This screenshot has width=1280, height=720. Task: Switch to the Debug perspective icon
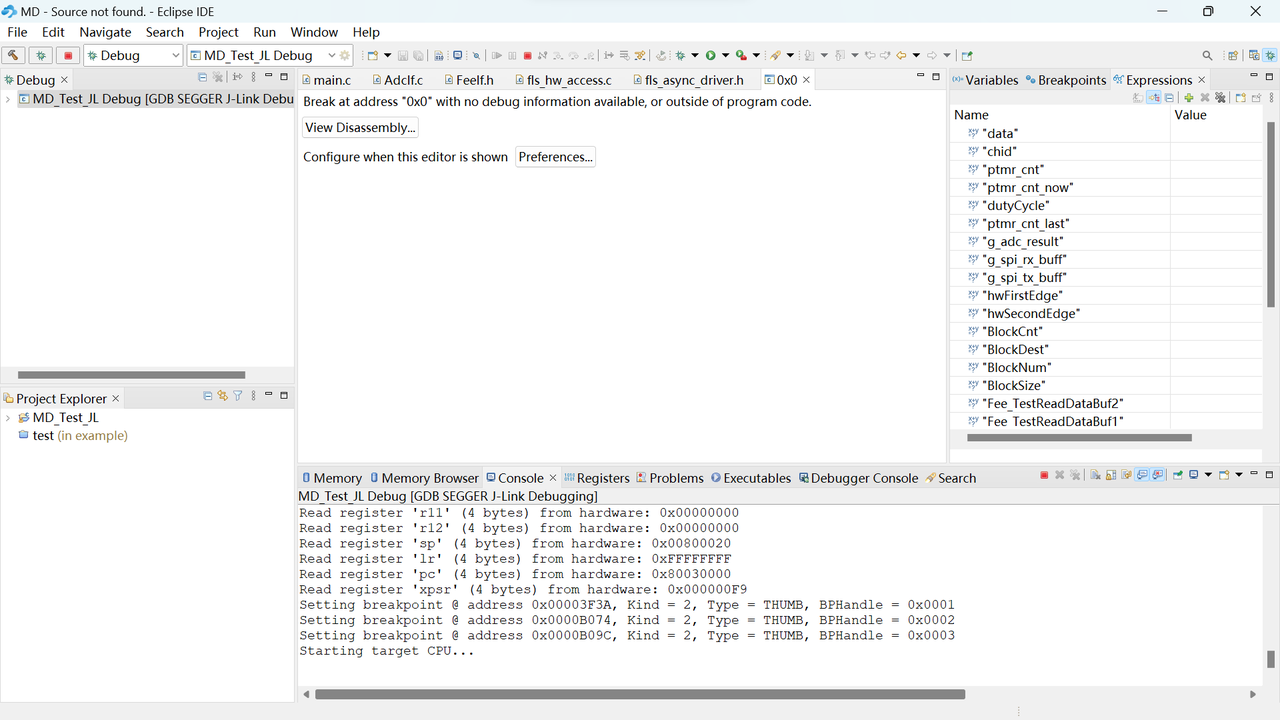1270,55
